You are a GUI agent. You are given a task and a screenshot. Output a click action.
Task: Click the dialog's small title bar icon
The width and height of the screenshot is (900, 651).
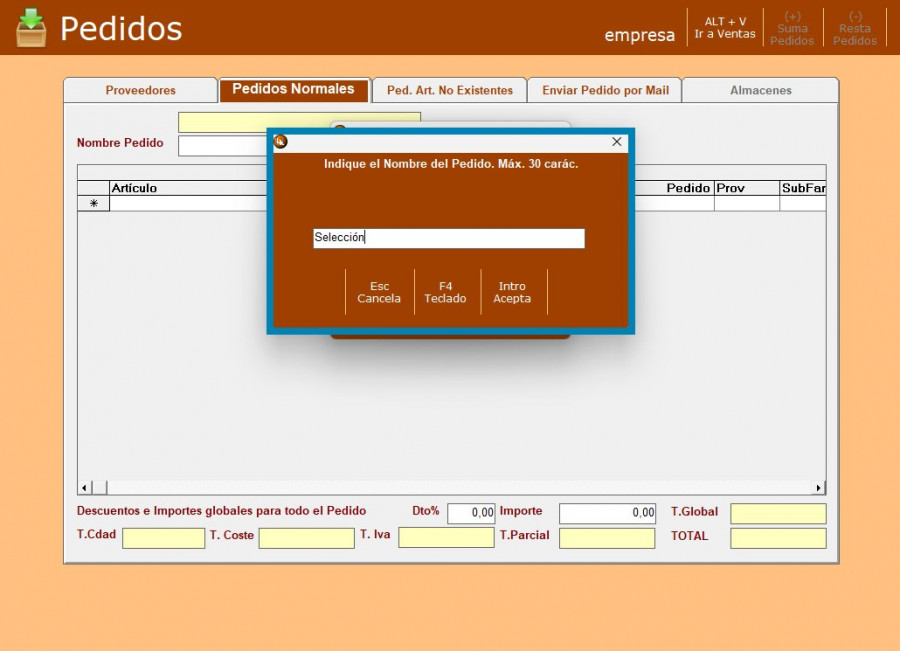click(281, 142)
